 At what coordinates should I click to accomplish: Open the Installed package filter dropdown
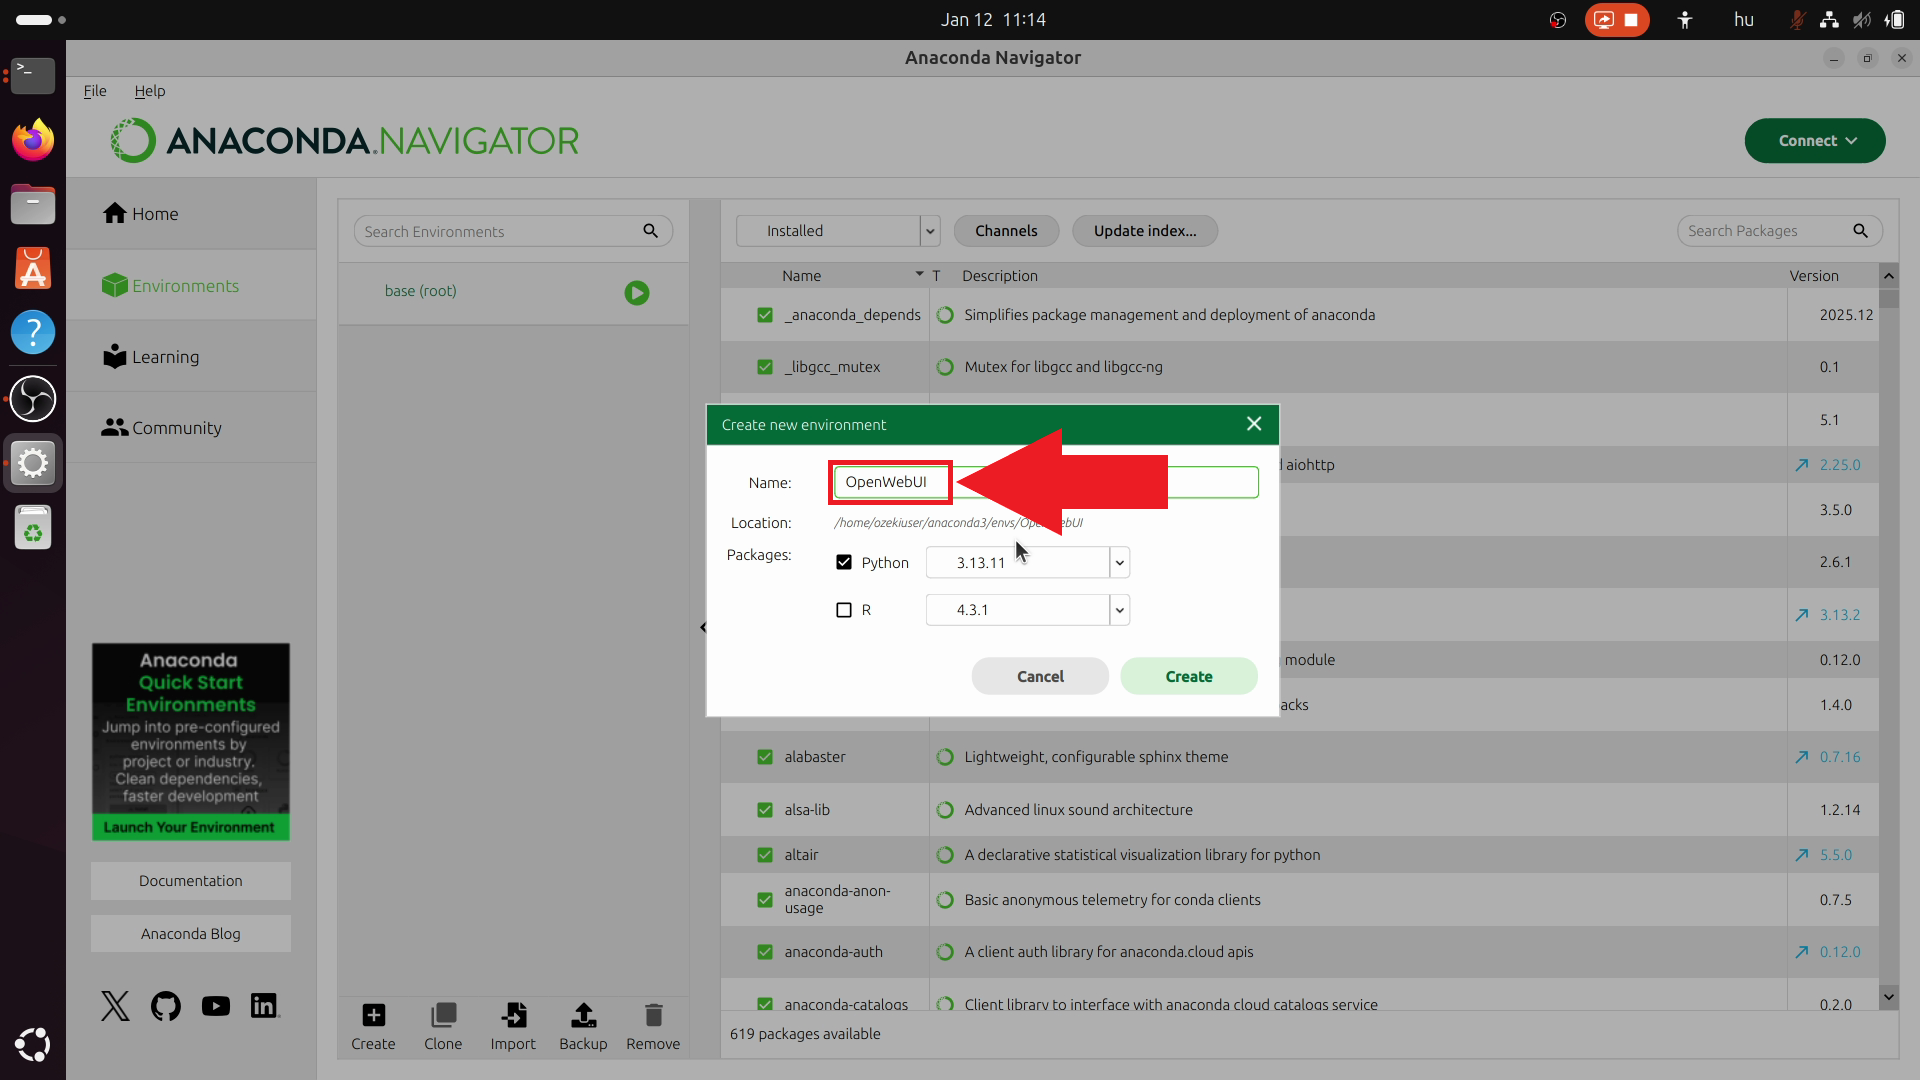930,231
